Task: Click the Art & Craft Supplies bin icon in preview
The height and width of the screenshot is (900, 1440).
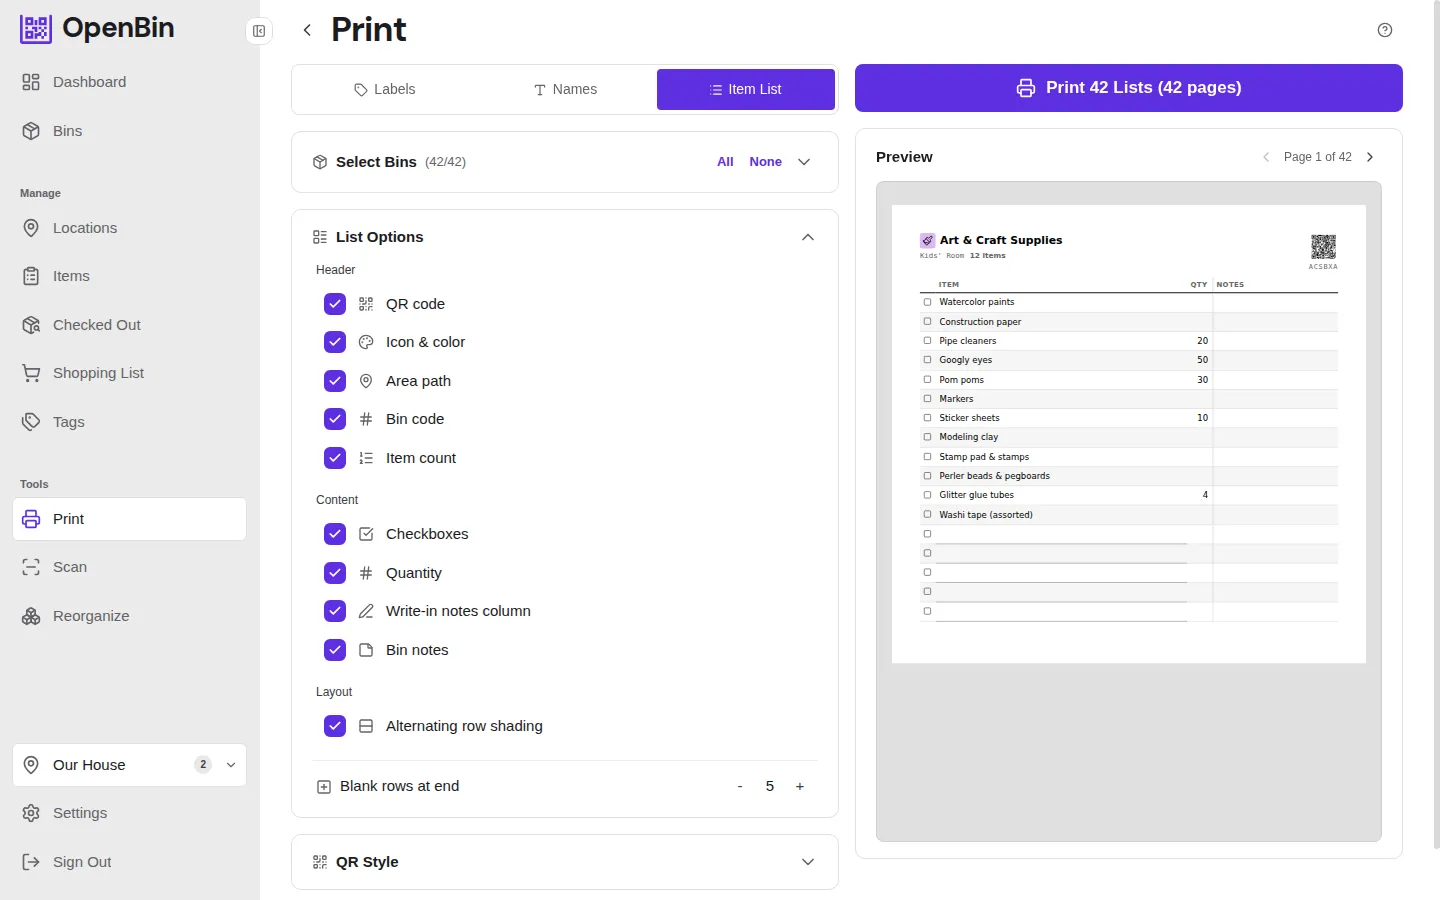Action: point(927,240)
